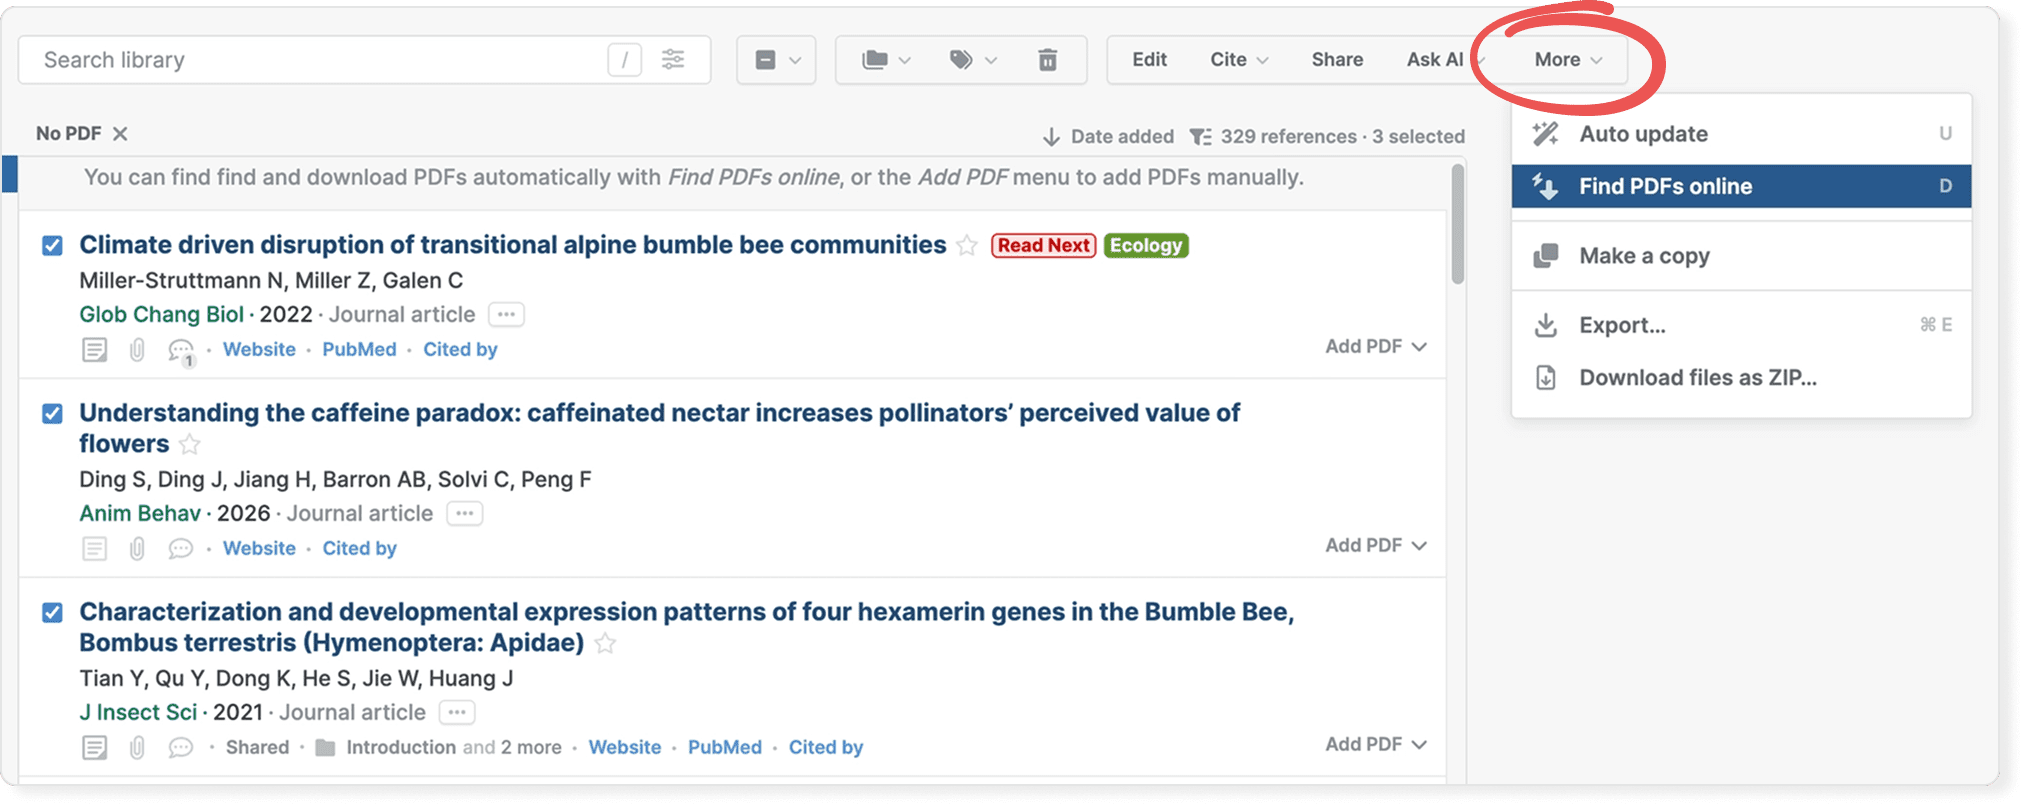The image size is (2024, 806).
Task: Click the green Ecology label tag
Action: [1146, 246]
